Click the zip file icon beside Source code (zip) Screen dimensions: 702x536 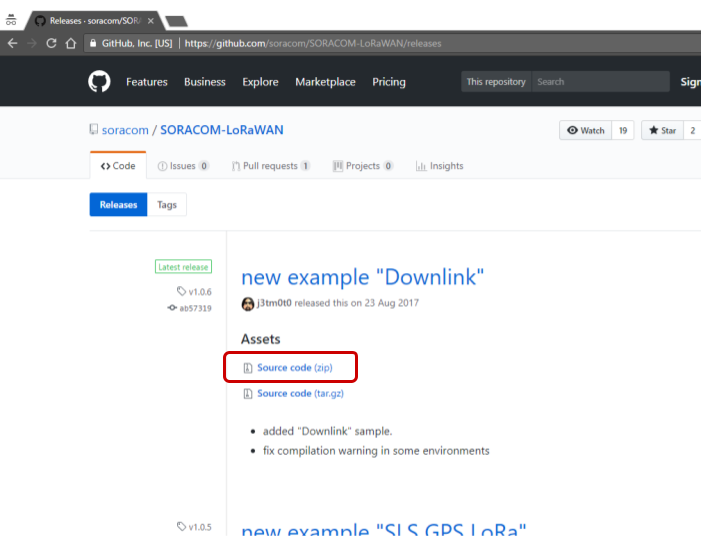pos(248,368)
